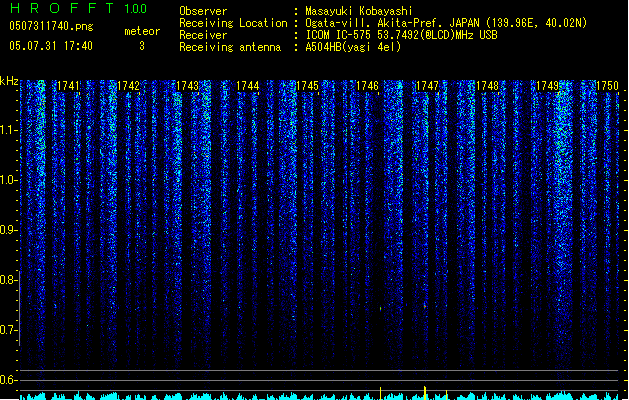Click the 0.7 kHz axis label
The image size is (629, 400).
coord(8,330)
